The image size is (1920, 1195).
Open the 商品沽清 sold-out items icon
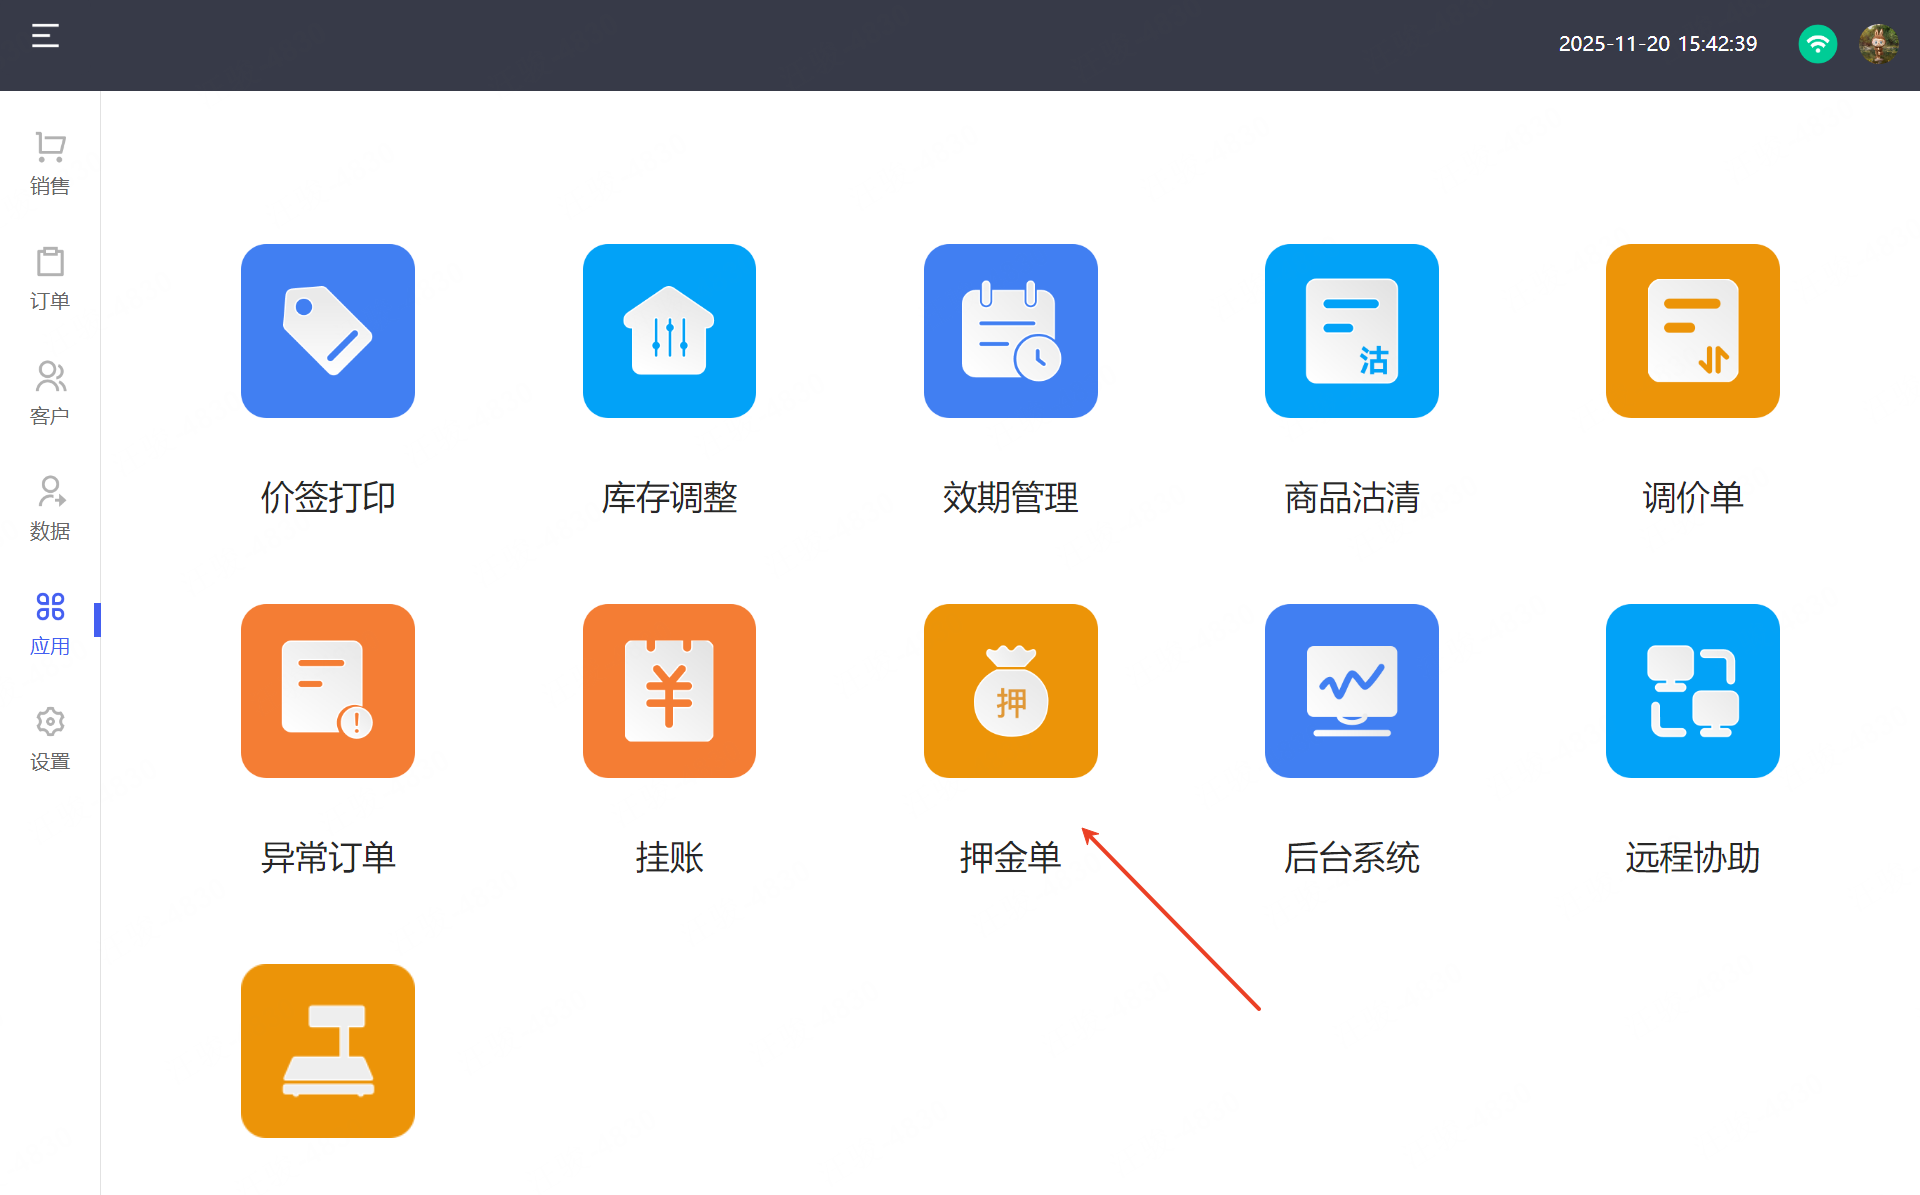tap(1351, 331)
